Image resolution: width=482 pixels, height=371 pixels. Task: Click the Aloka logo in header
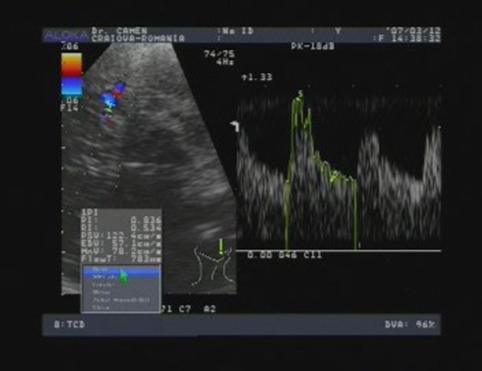65,36
